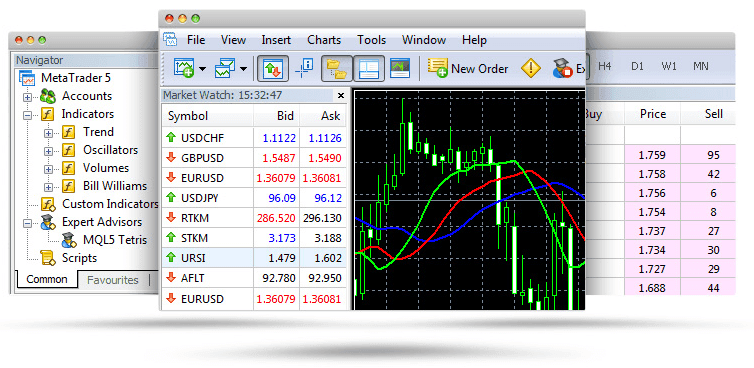Open the Insert menu
This screenshot has height=368, width=754.
276,40
